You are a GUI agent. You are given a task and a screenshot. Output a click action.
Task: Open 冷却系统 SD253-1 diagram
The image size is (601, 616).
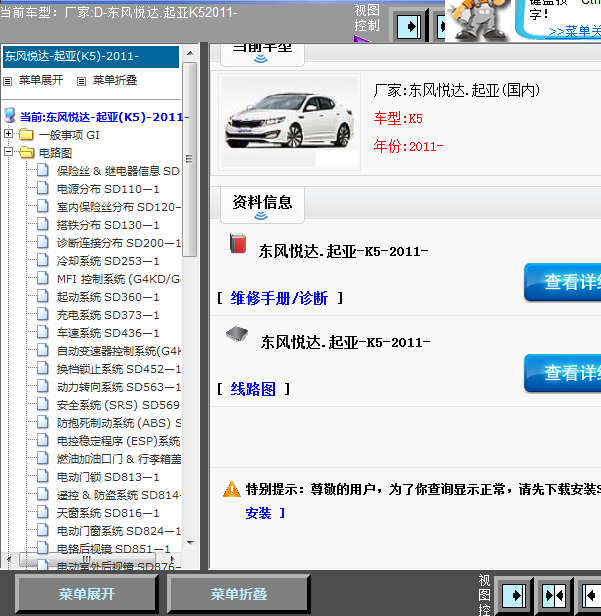(x=108, y=261)
